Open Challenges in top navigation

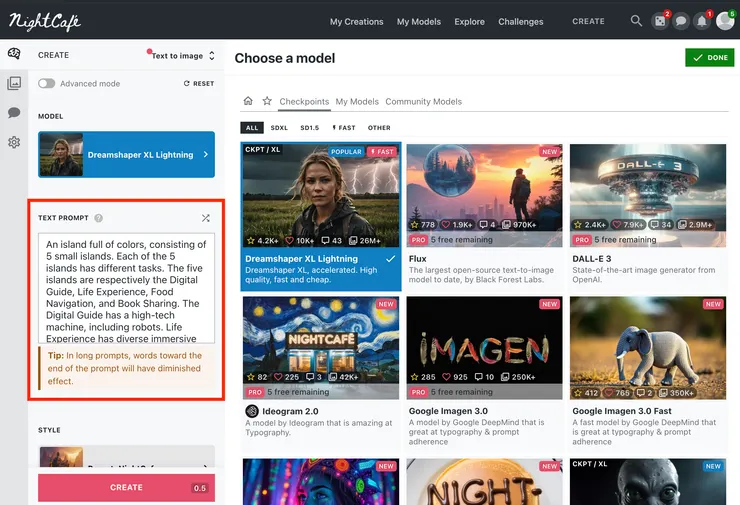pyautogui.click(x=521, y=22)
